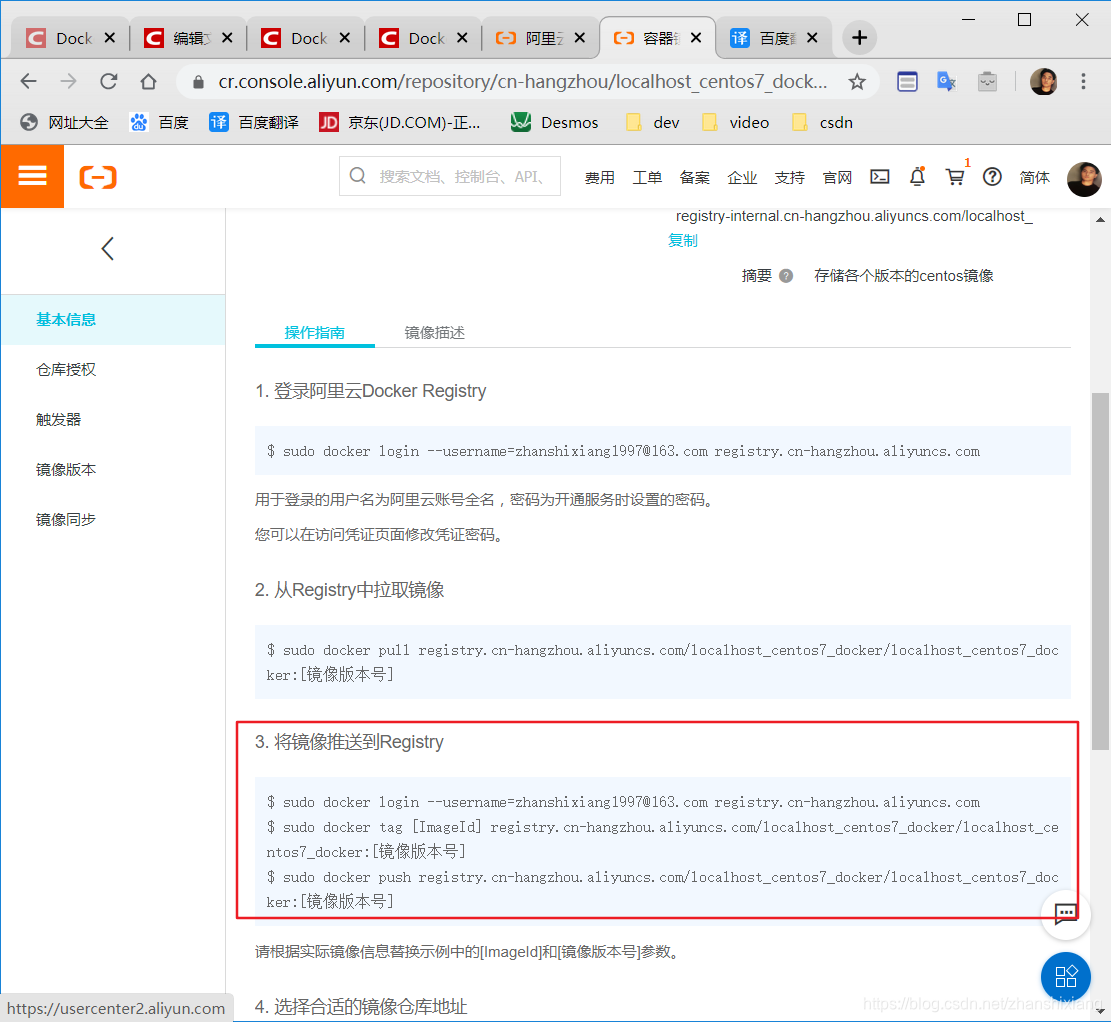The width and height of the screenshot is (1111, 1022).
Task: Click the 工单 header menu
Action: (x=647, y=177)
